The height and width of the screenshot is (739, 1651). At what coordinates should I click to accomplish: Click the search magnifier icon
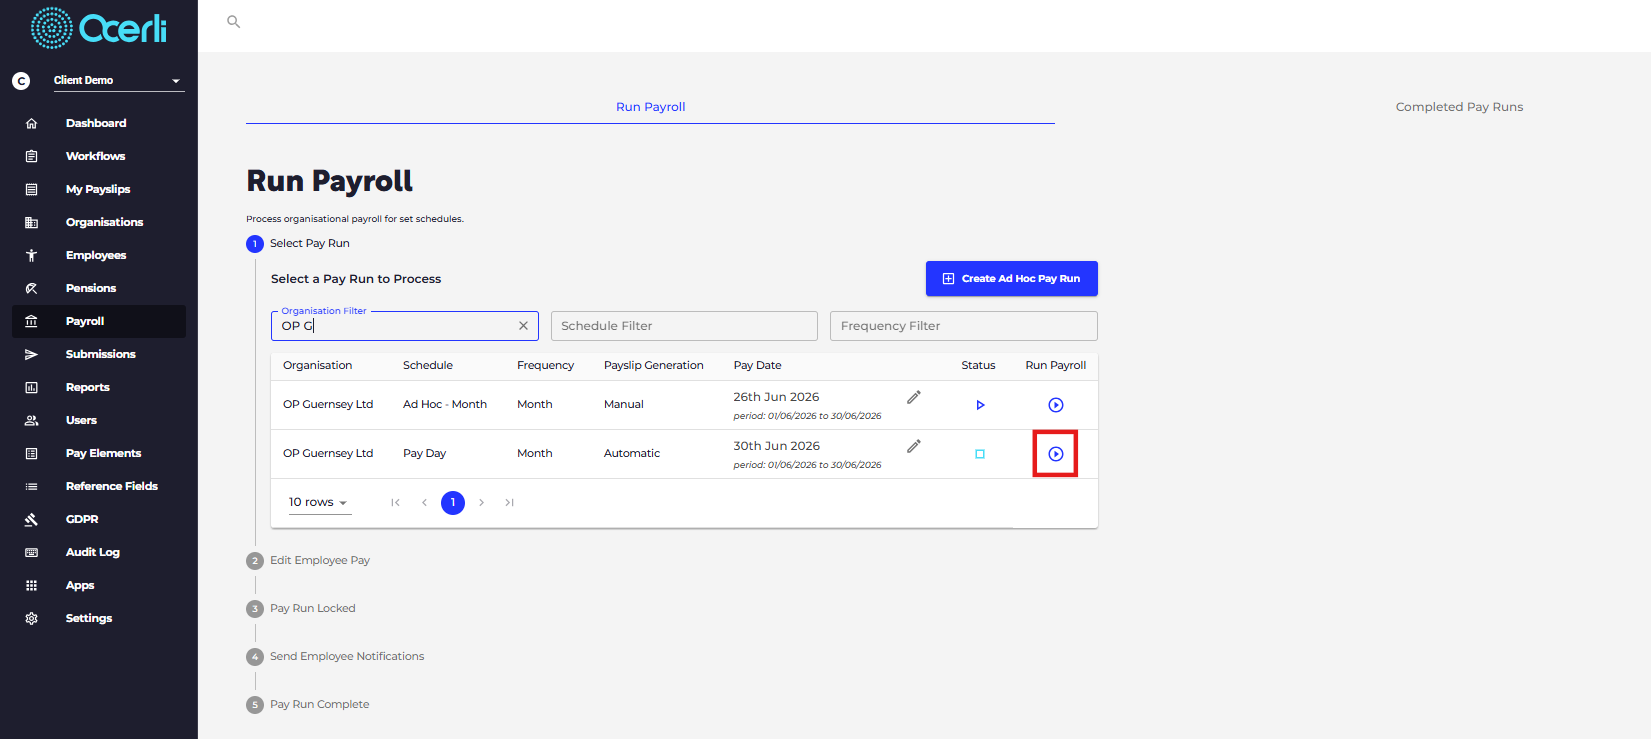pos(233,21)
